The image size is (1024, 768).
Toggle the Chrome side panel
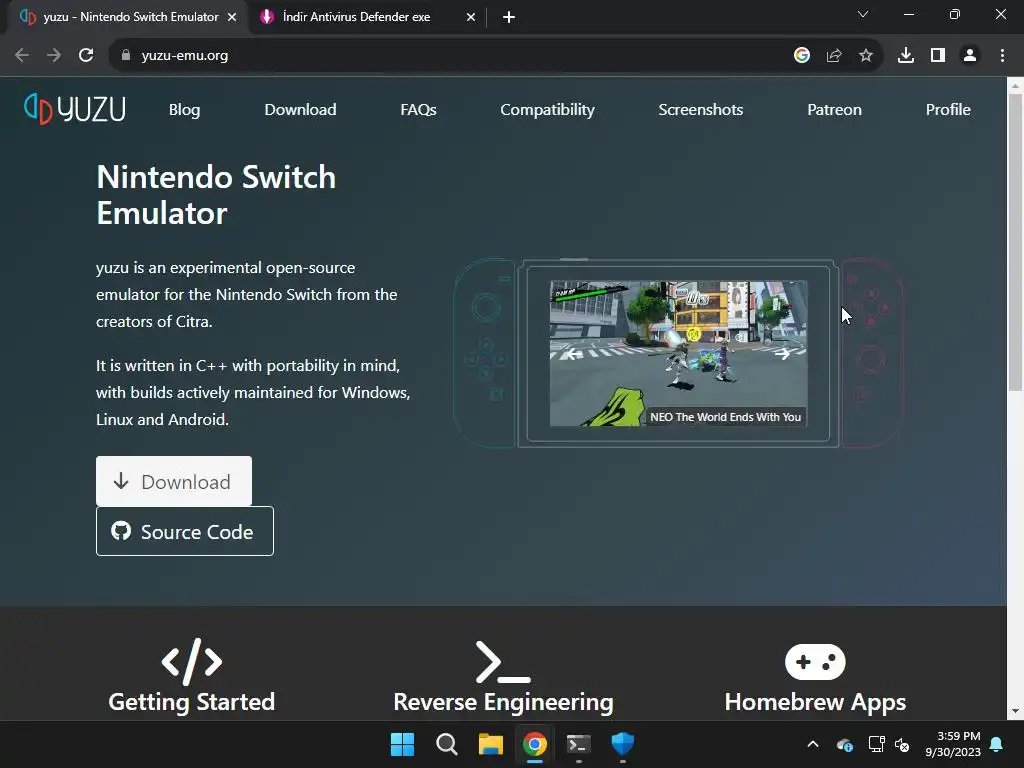pyautogui.click(x=938, y=56)
